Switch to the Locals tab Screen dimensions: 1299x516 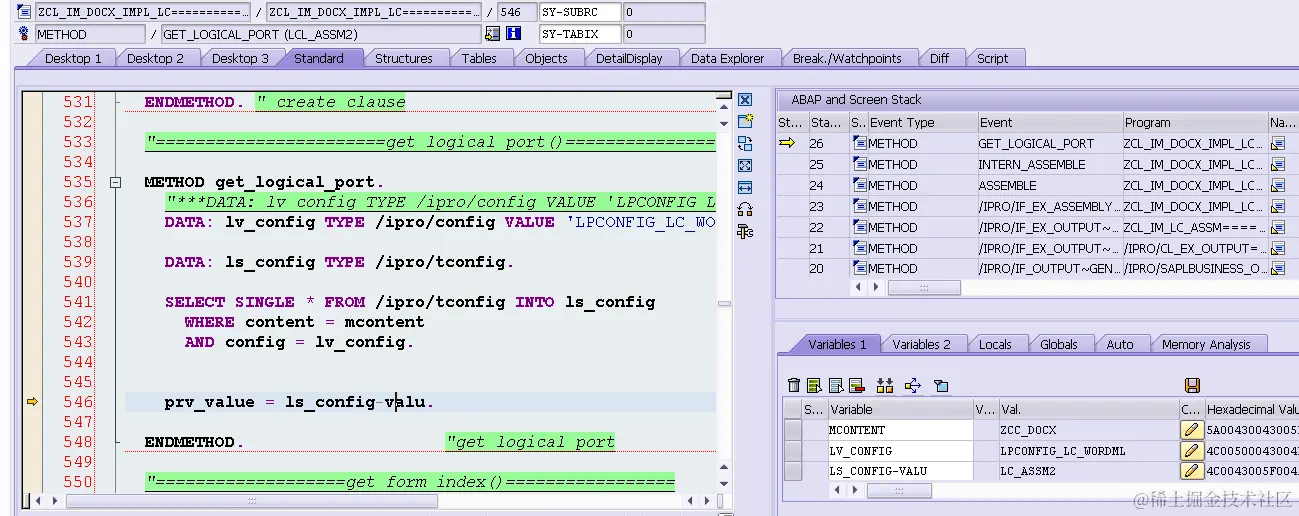point(995,344)
